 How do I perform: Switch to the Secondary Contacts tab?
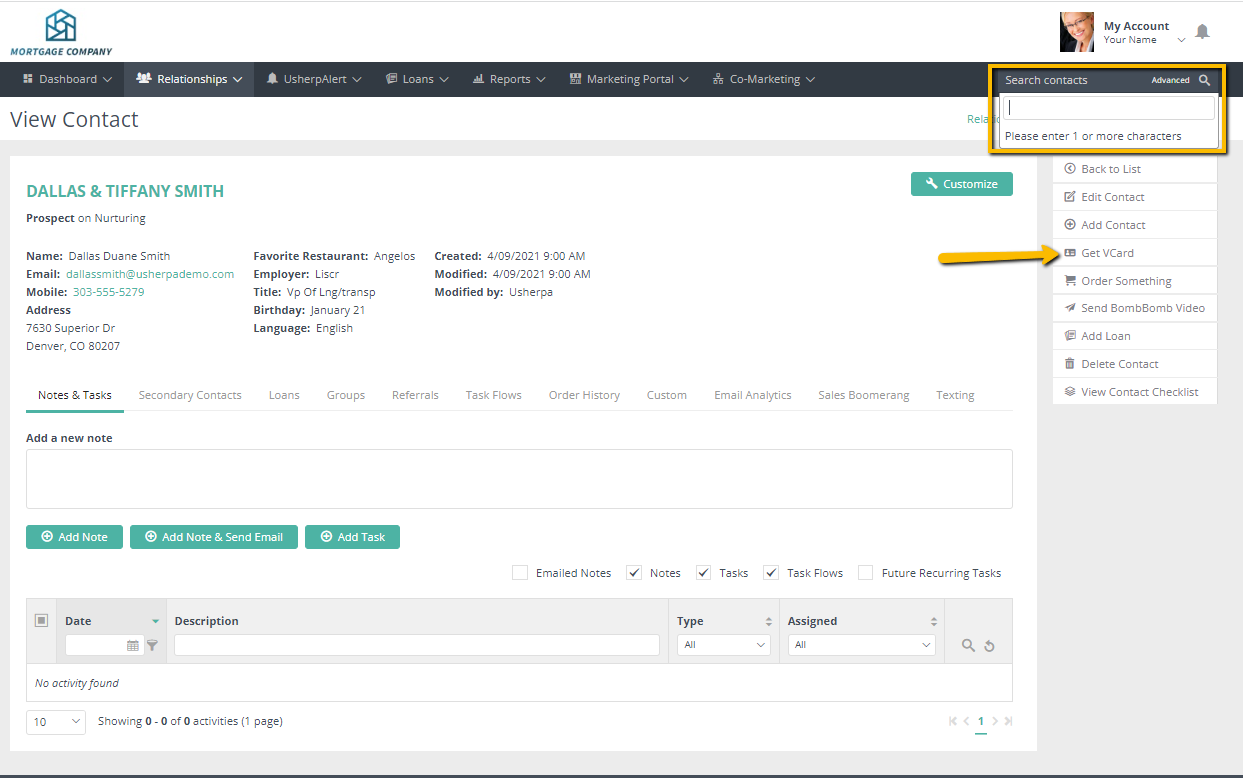point(190,395)
